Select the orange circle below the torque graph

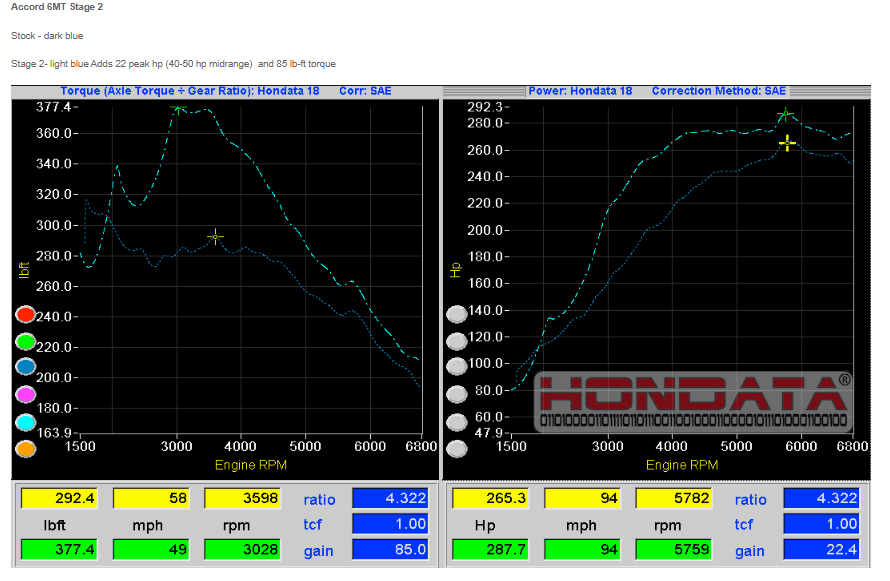27,449
